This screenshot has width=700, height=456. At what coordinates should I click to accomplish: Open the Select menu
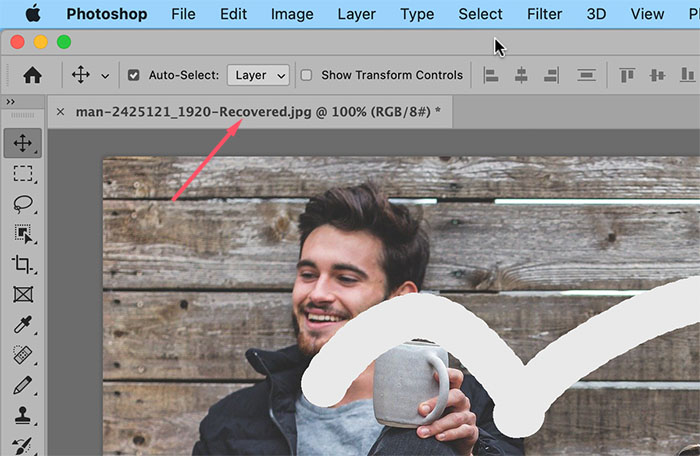[x=480, y=14]
